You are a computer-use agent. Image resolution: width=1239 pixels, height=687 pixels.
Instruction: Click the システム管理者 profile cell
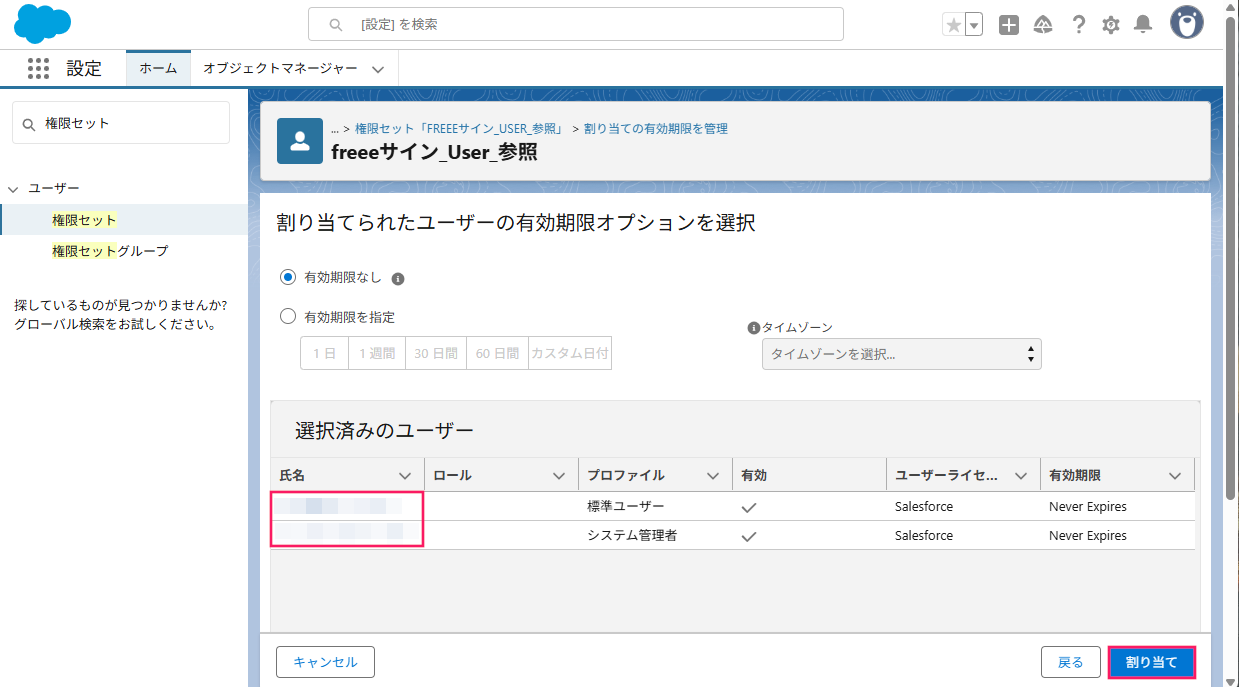(632, 536)
